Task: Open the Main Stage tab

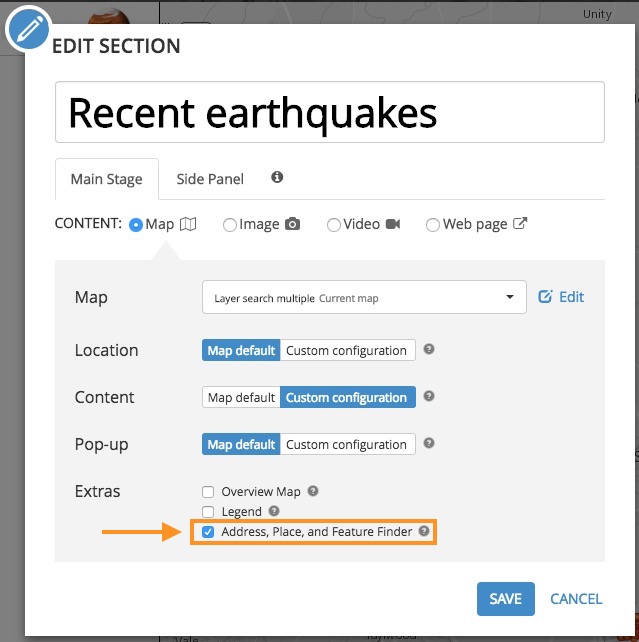Action: click(x=106, y=180)
